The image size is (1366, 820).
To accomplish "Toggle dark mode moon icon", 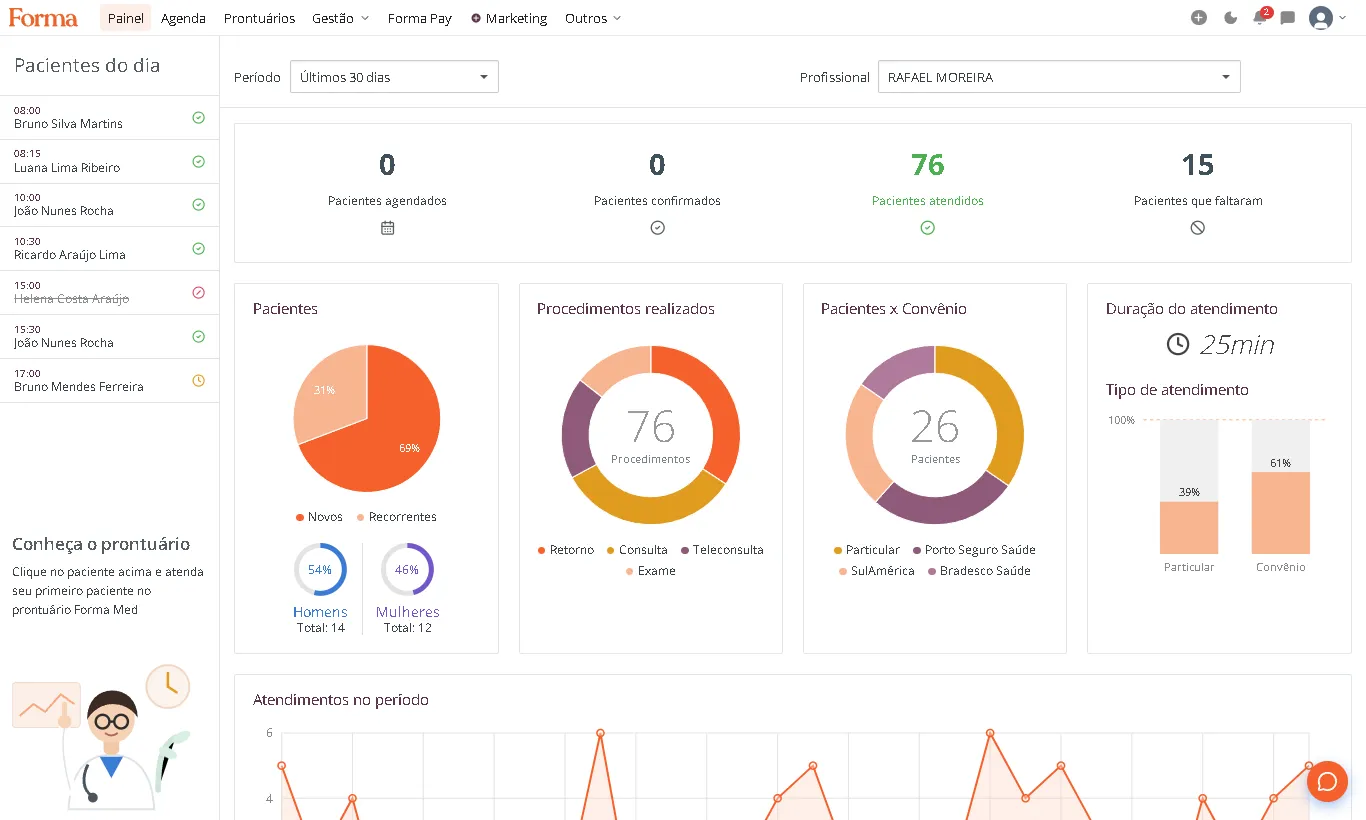I will (1230, 18).
